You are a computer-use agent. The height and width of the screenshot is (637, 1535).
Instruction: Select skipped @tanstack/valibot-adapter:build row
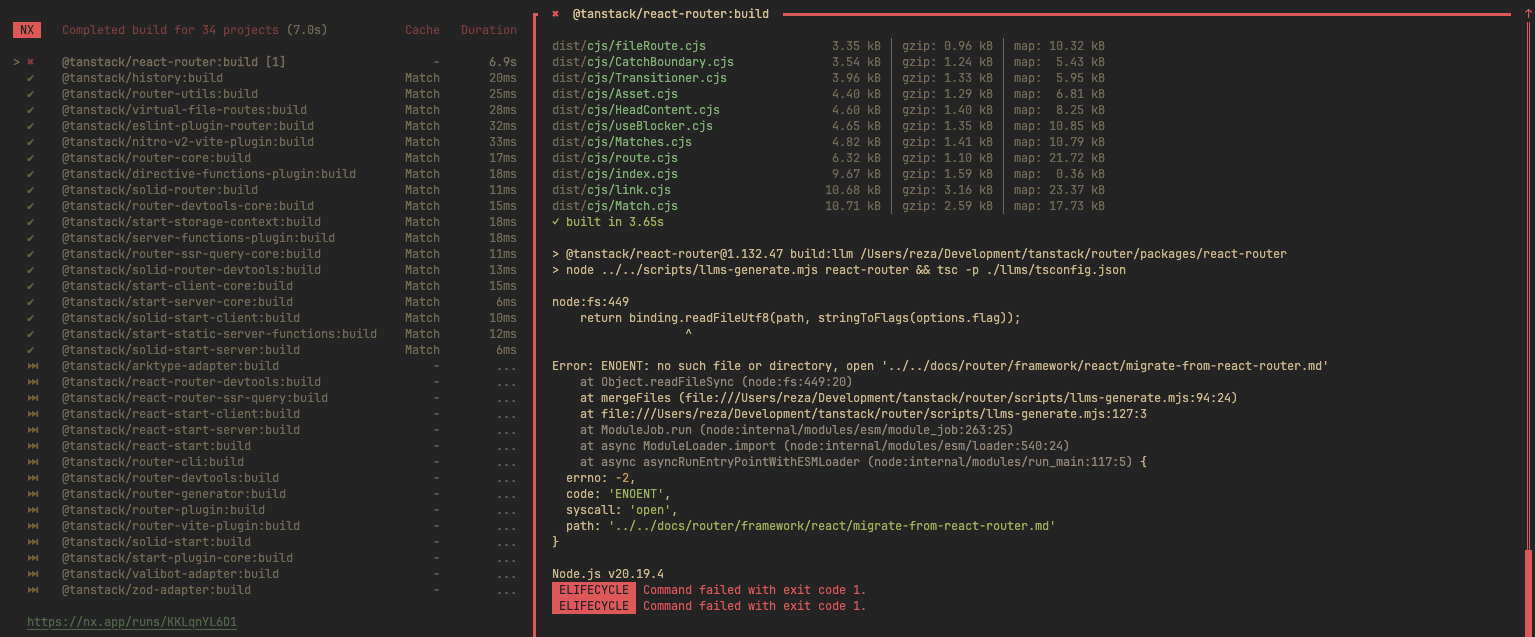click(265, 574)
